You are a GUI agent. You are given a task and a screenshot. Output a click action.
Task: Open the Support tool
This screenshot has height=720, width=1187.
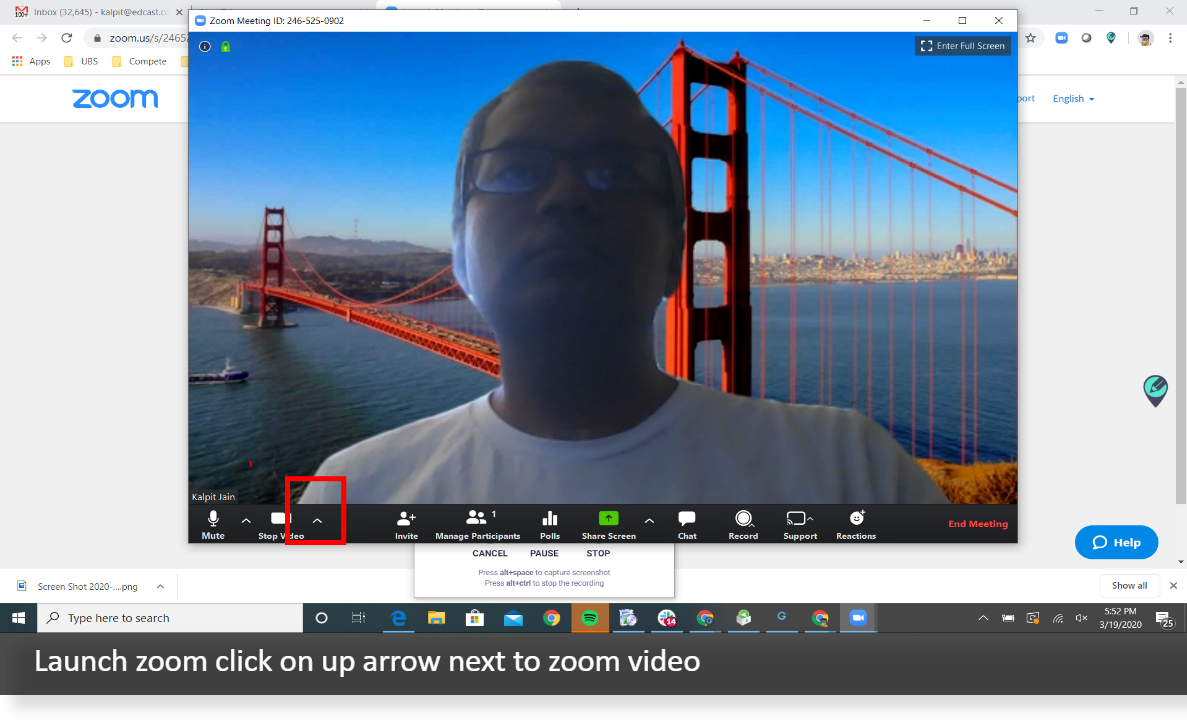click(800, 524)
